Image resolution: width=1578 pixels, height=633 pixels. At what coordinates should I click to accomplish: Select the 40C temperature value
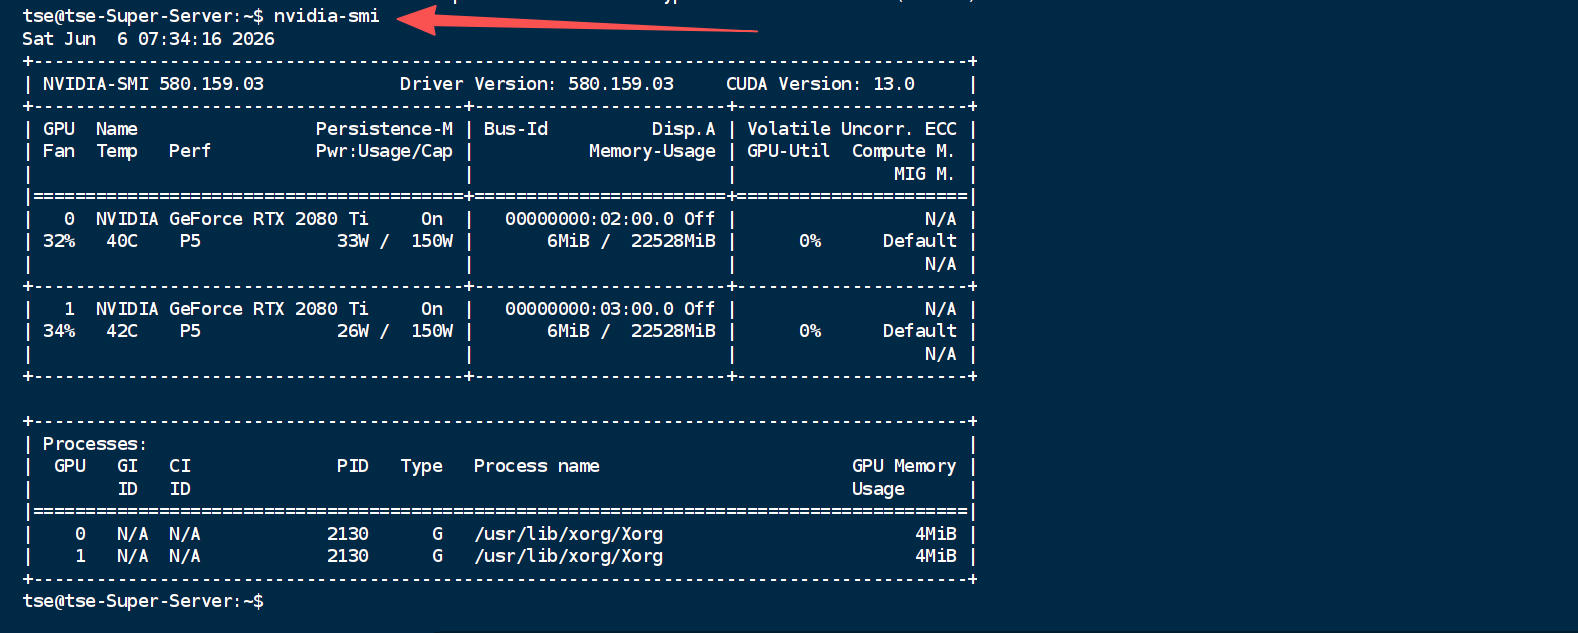pyautogui.click(x=122, y=241)
